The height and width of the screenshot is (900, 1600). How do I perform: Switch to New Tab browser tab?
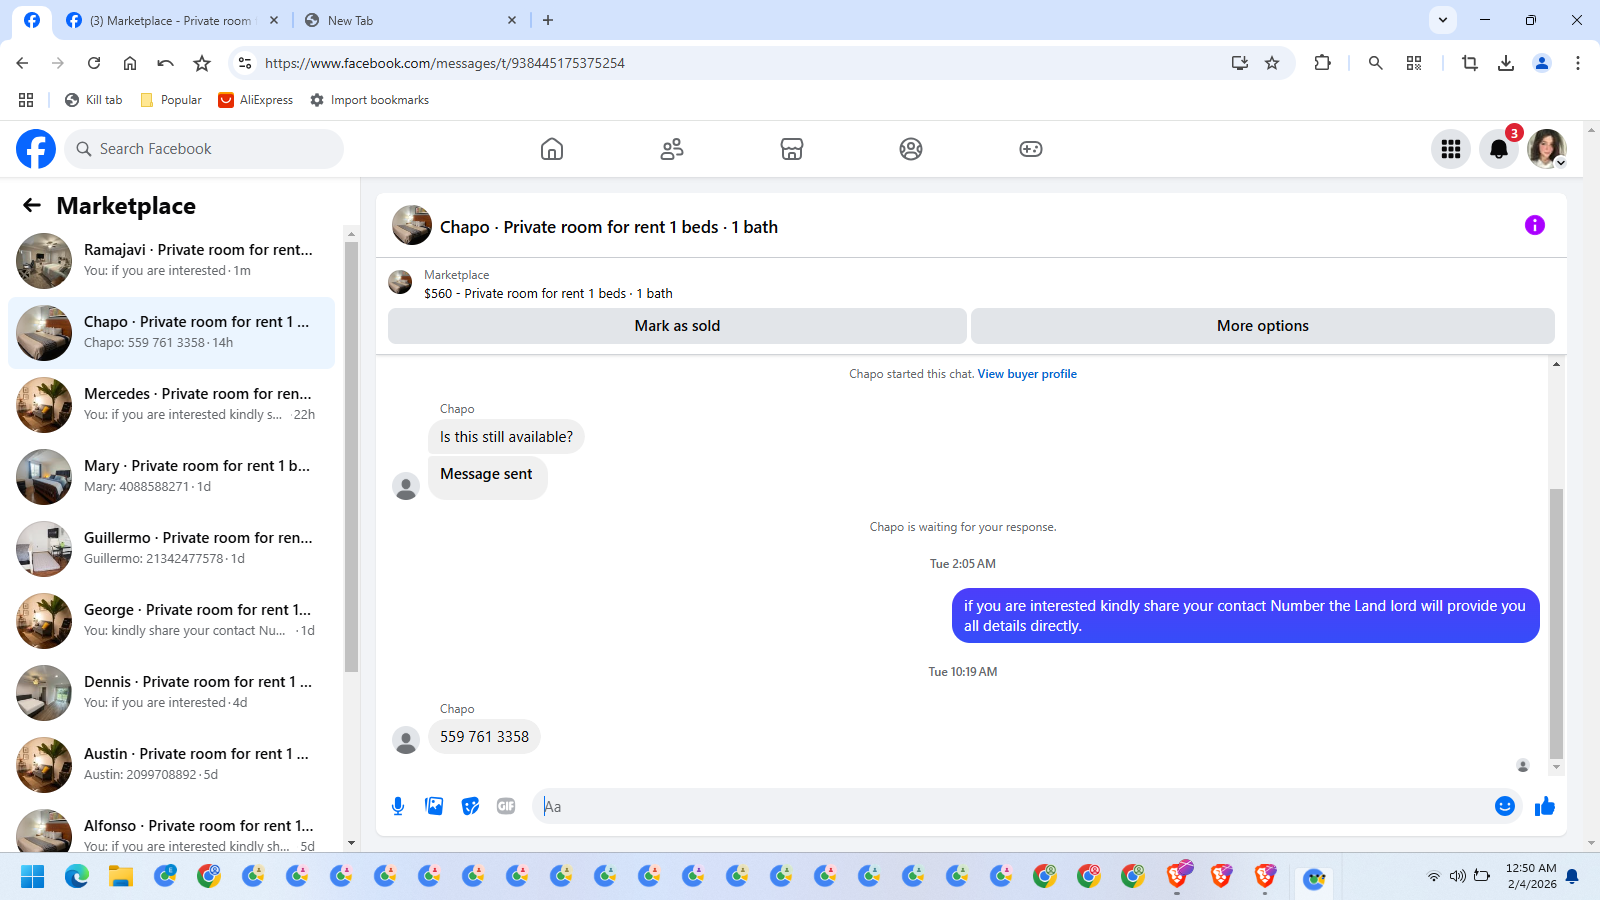click(410, 20)
